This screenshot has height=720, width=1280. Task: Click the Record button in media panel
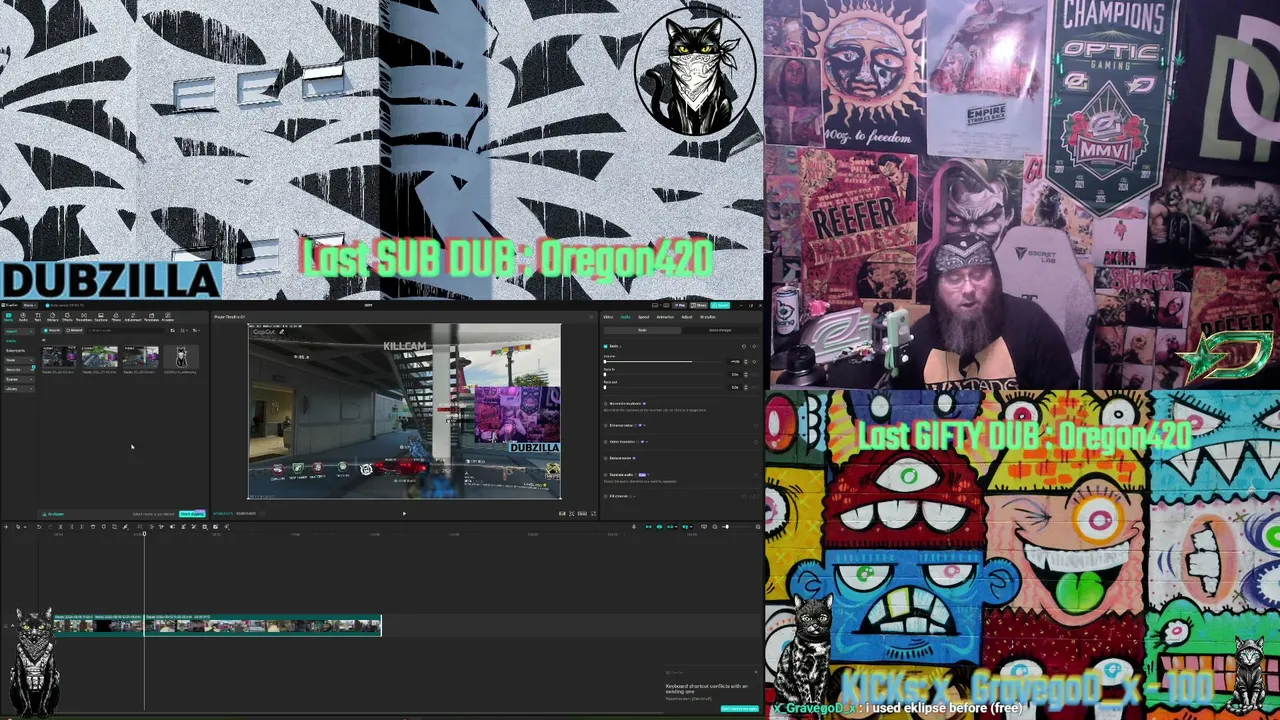(74, 330)
